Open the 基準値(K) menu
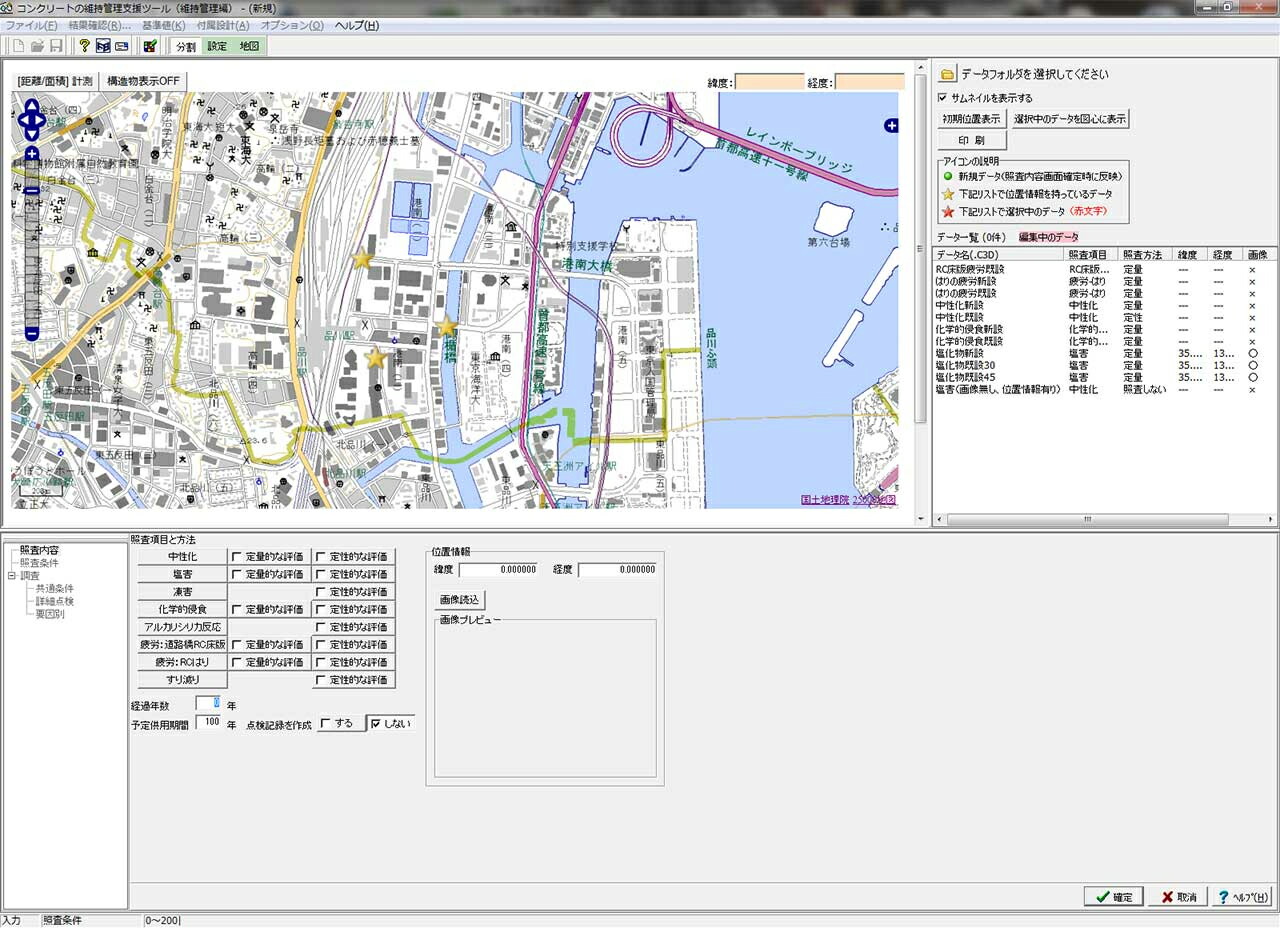This screenshot has height=928, width=1280. click(x=164, y=25)
